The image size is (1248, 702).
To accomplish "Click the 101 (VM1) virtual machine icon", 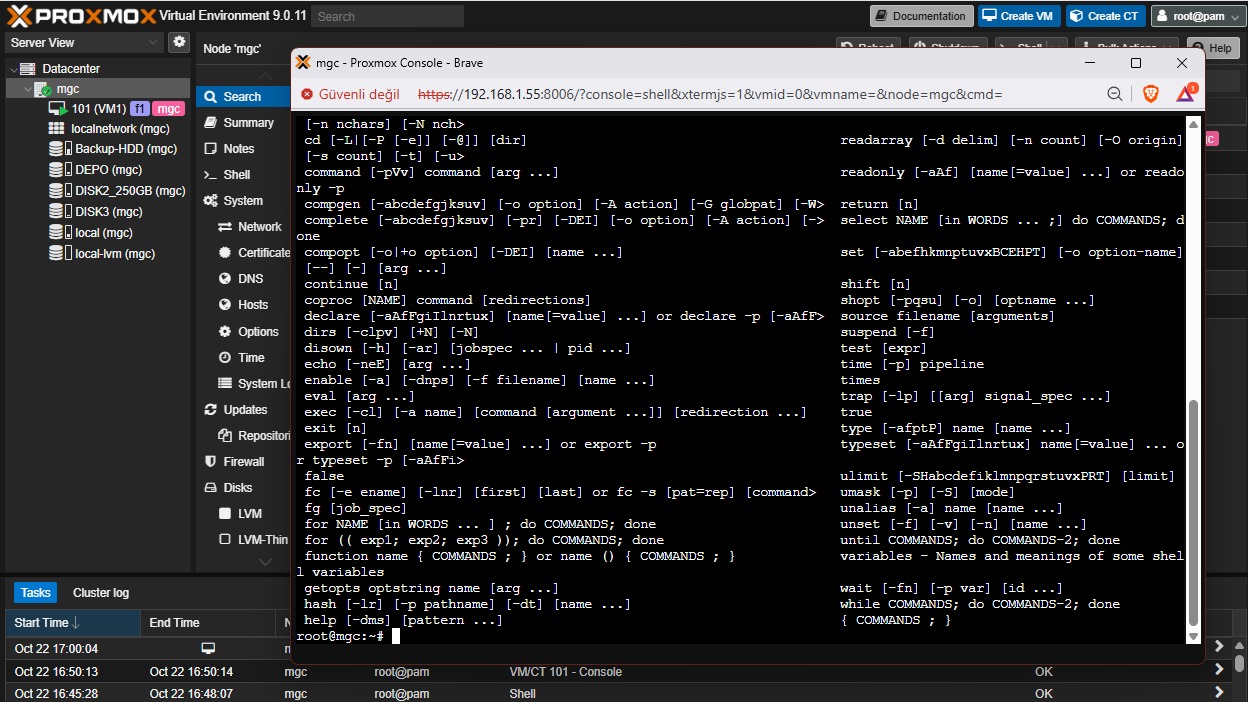I will pyautogui.click(x=58, y=108).
